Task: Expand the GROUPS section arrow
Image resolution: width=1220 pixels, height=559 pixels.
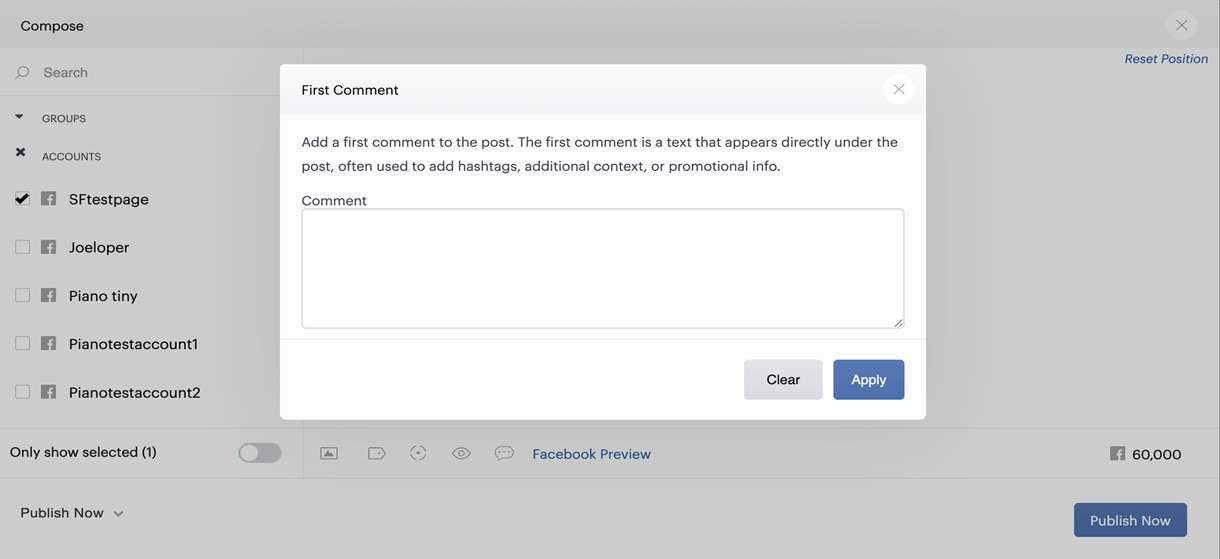Action: [x=19, y=117]
